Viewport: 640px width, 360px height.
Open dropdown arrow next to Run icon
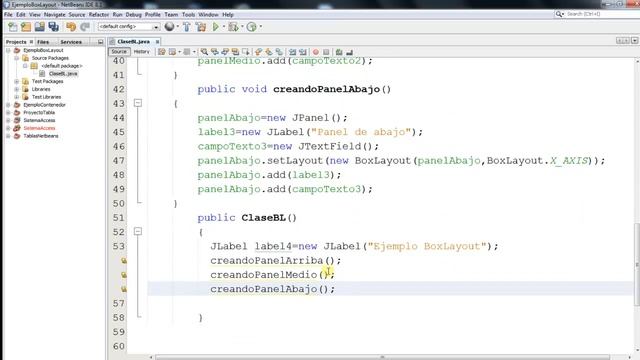point(223,27)
